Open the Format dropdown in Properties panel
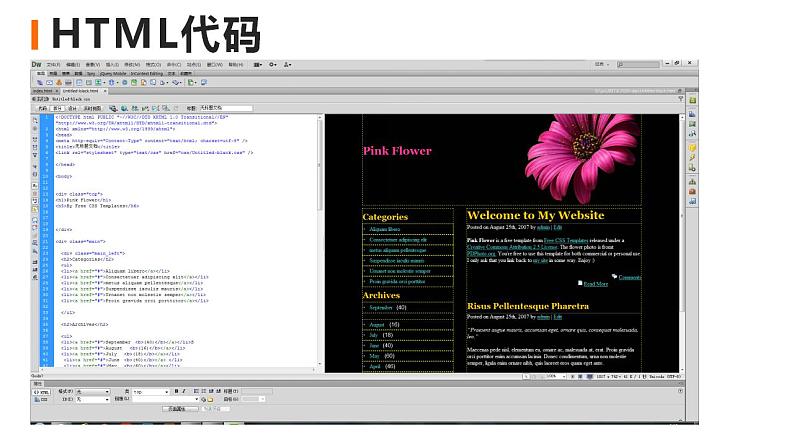Viewport: 794px width, 447px height. coord(94,391)
